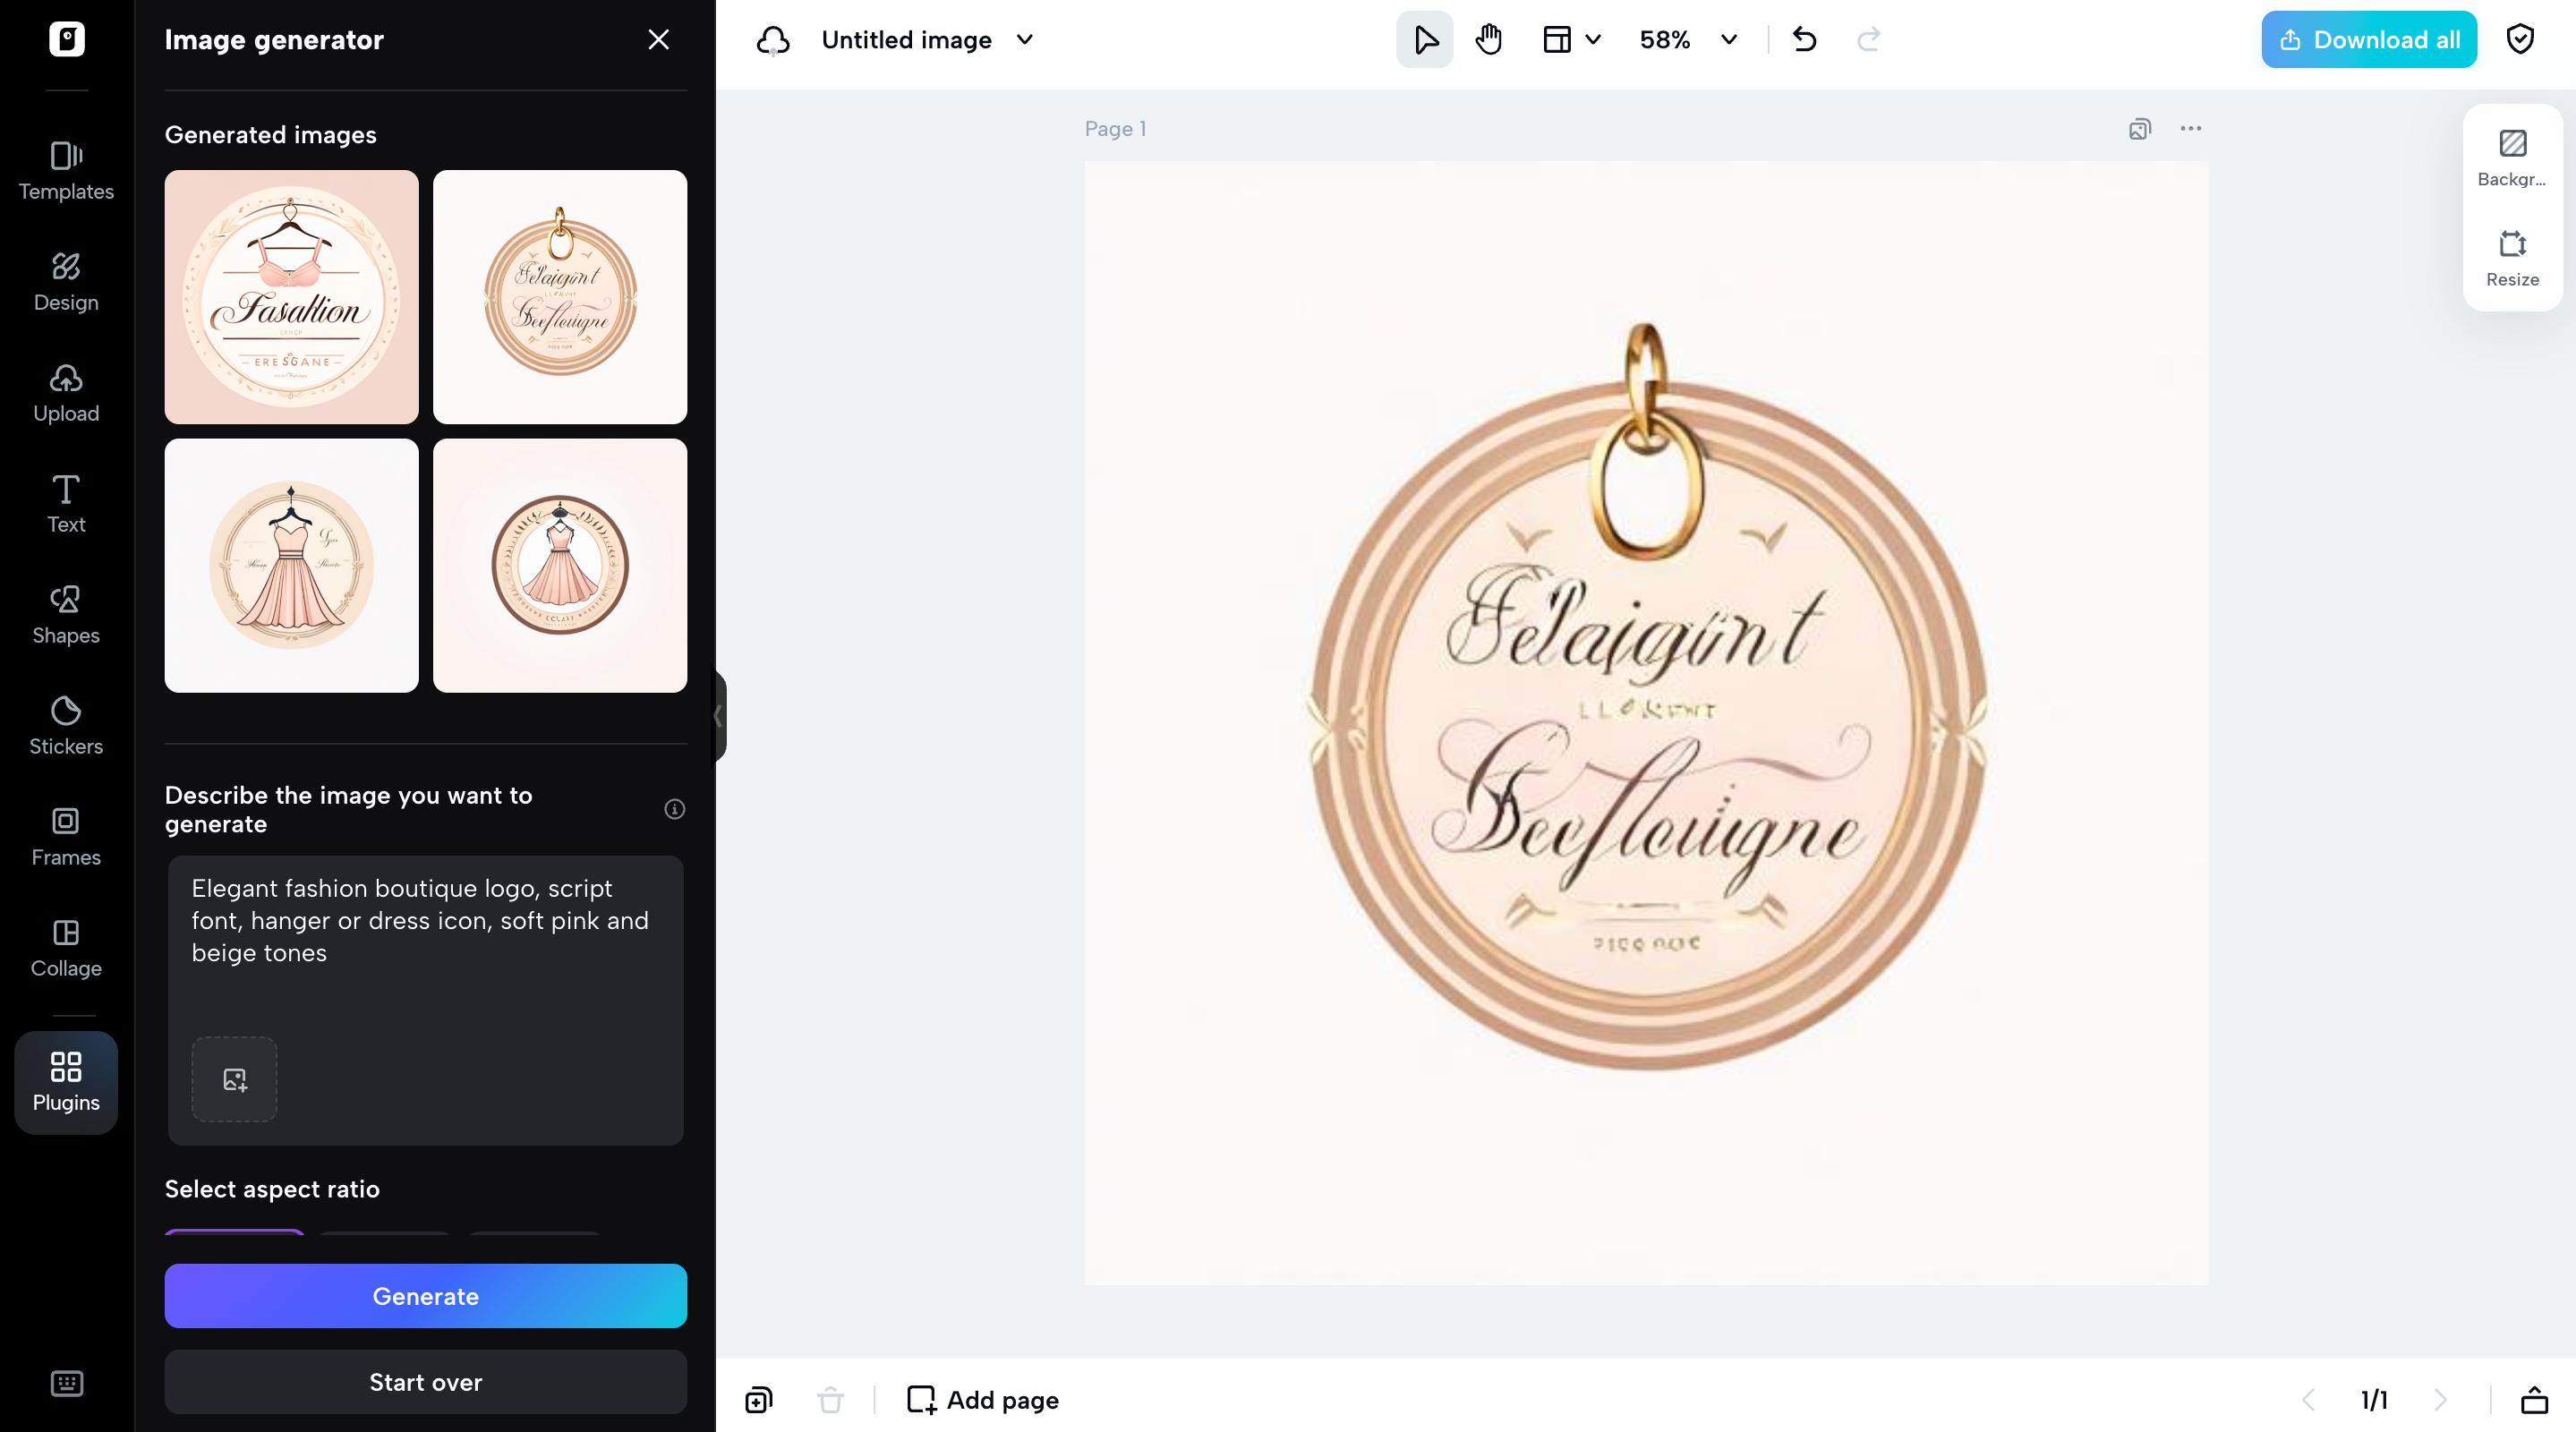Expand the 58% zoom dropdown
This screenshot has width=2576, height=1432.
tap(1729, 40)
